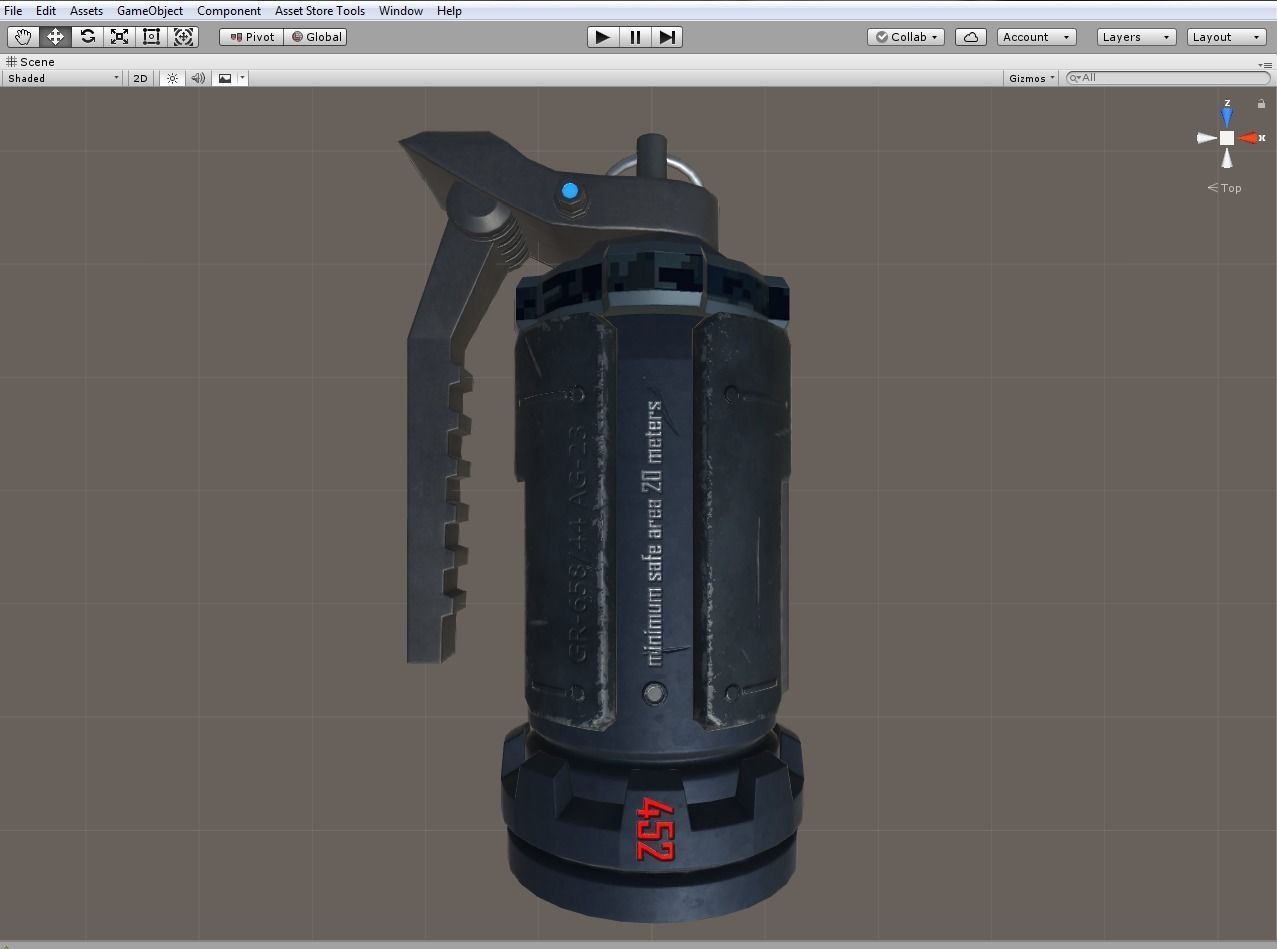This screenshot has width=1277, height=949.
Task: Open the Layout dropdown
Action: click(x=1227, y=37)
